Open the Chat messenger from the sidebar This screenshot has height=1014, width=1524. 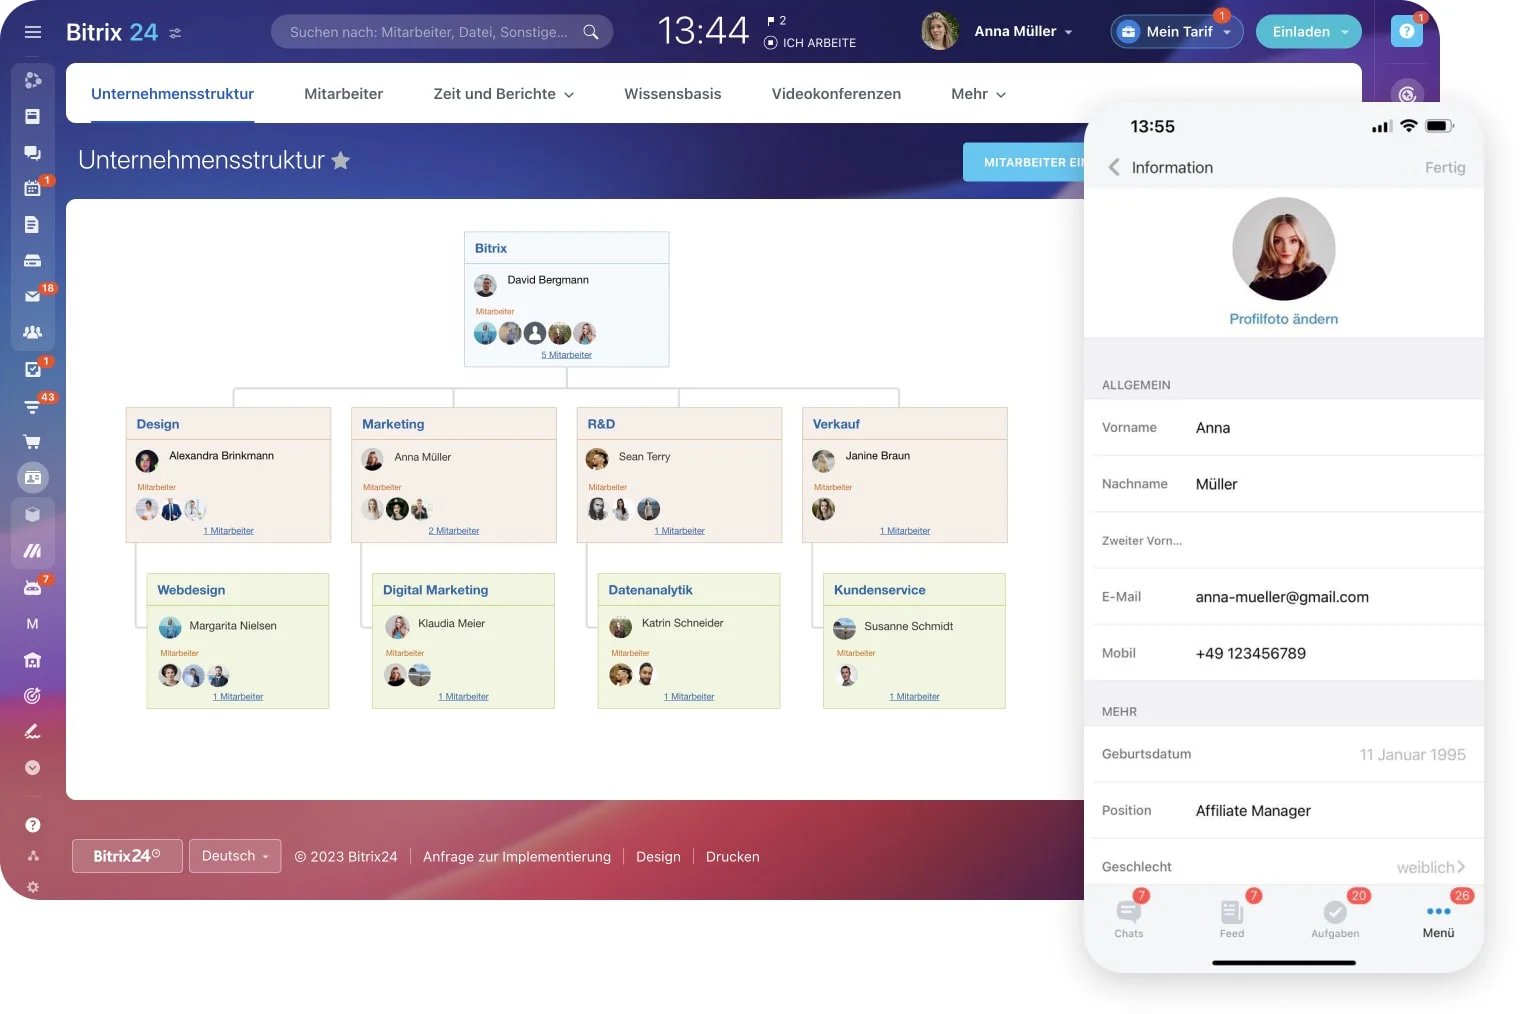(x=33, y=152)
